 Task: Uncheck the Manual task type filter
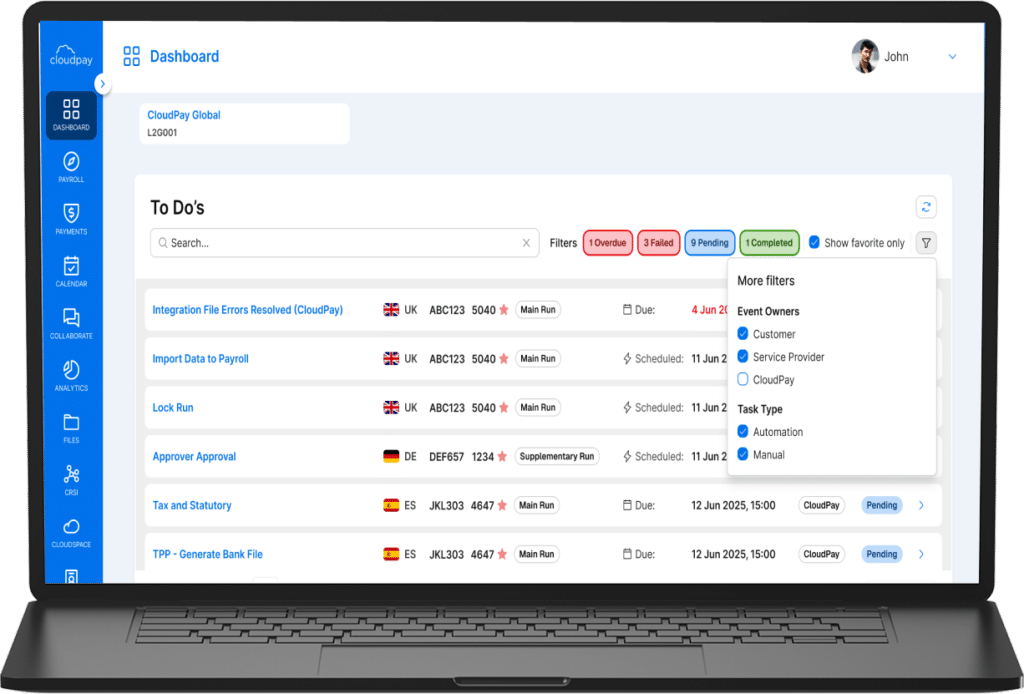point(743,454)
